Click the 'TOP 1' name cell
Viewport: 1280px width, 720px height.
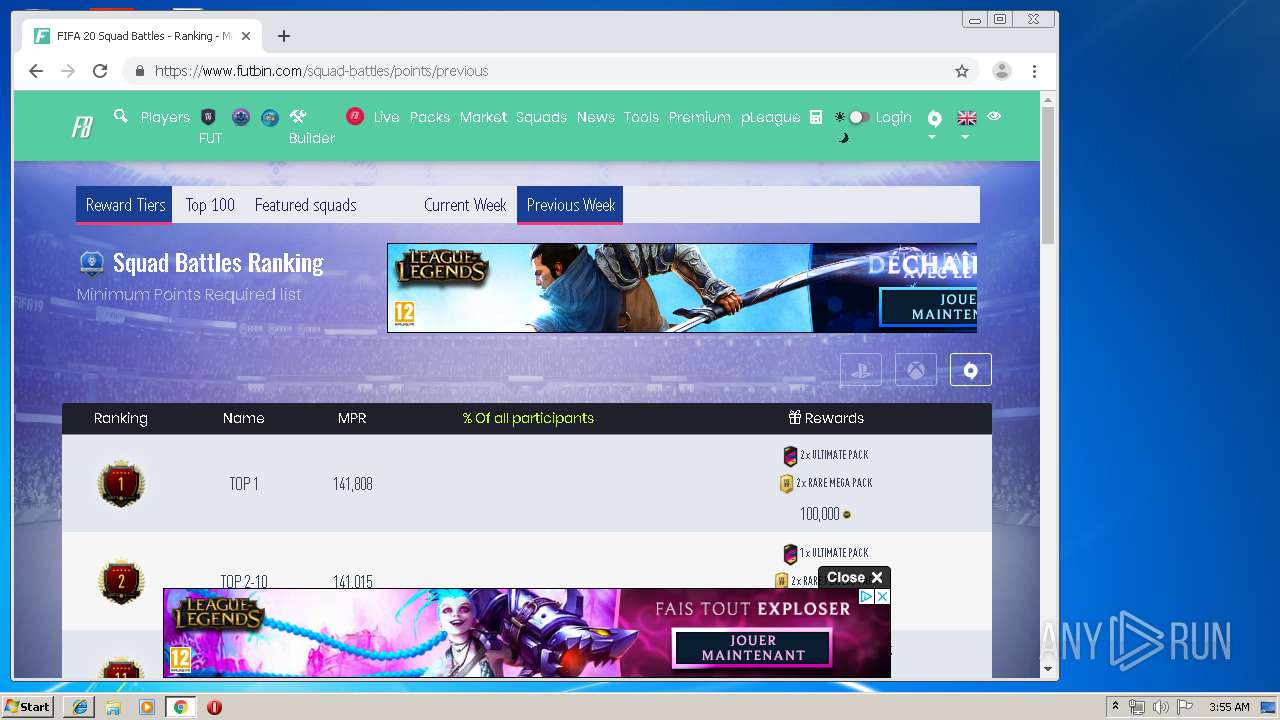click(244, 484)
